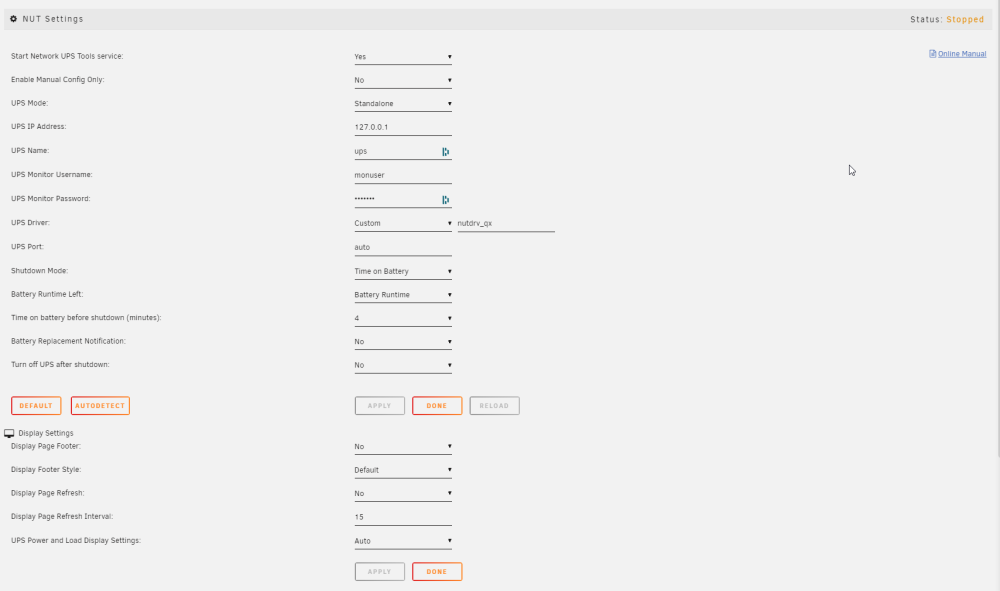
Task: Click the UPS Monitor Username field
Action: coord(403,175)
